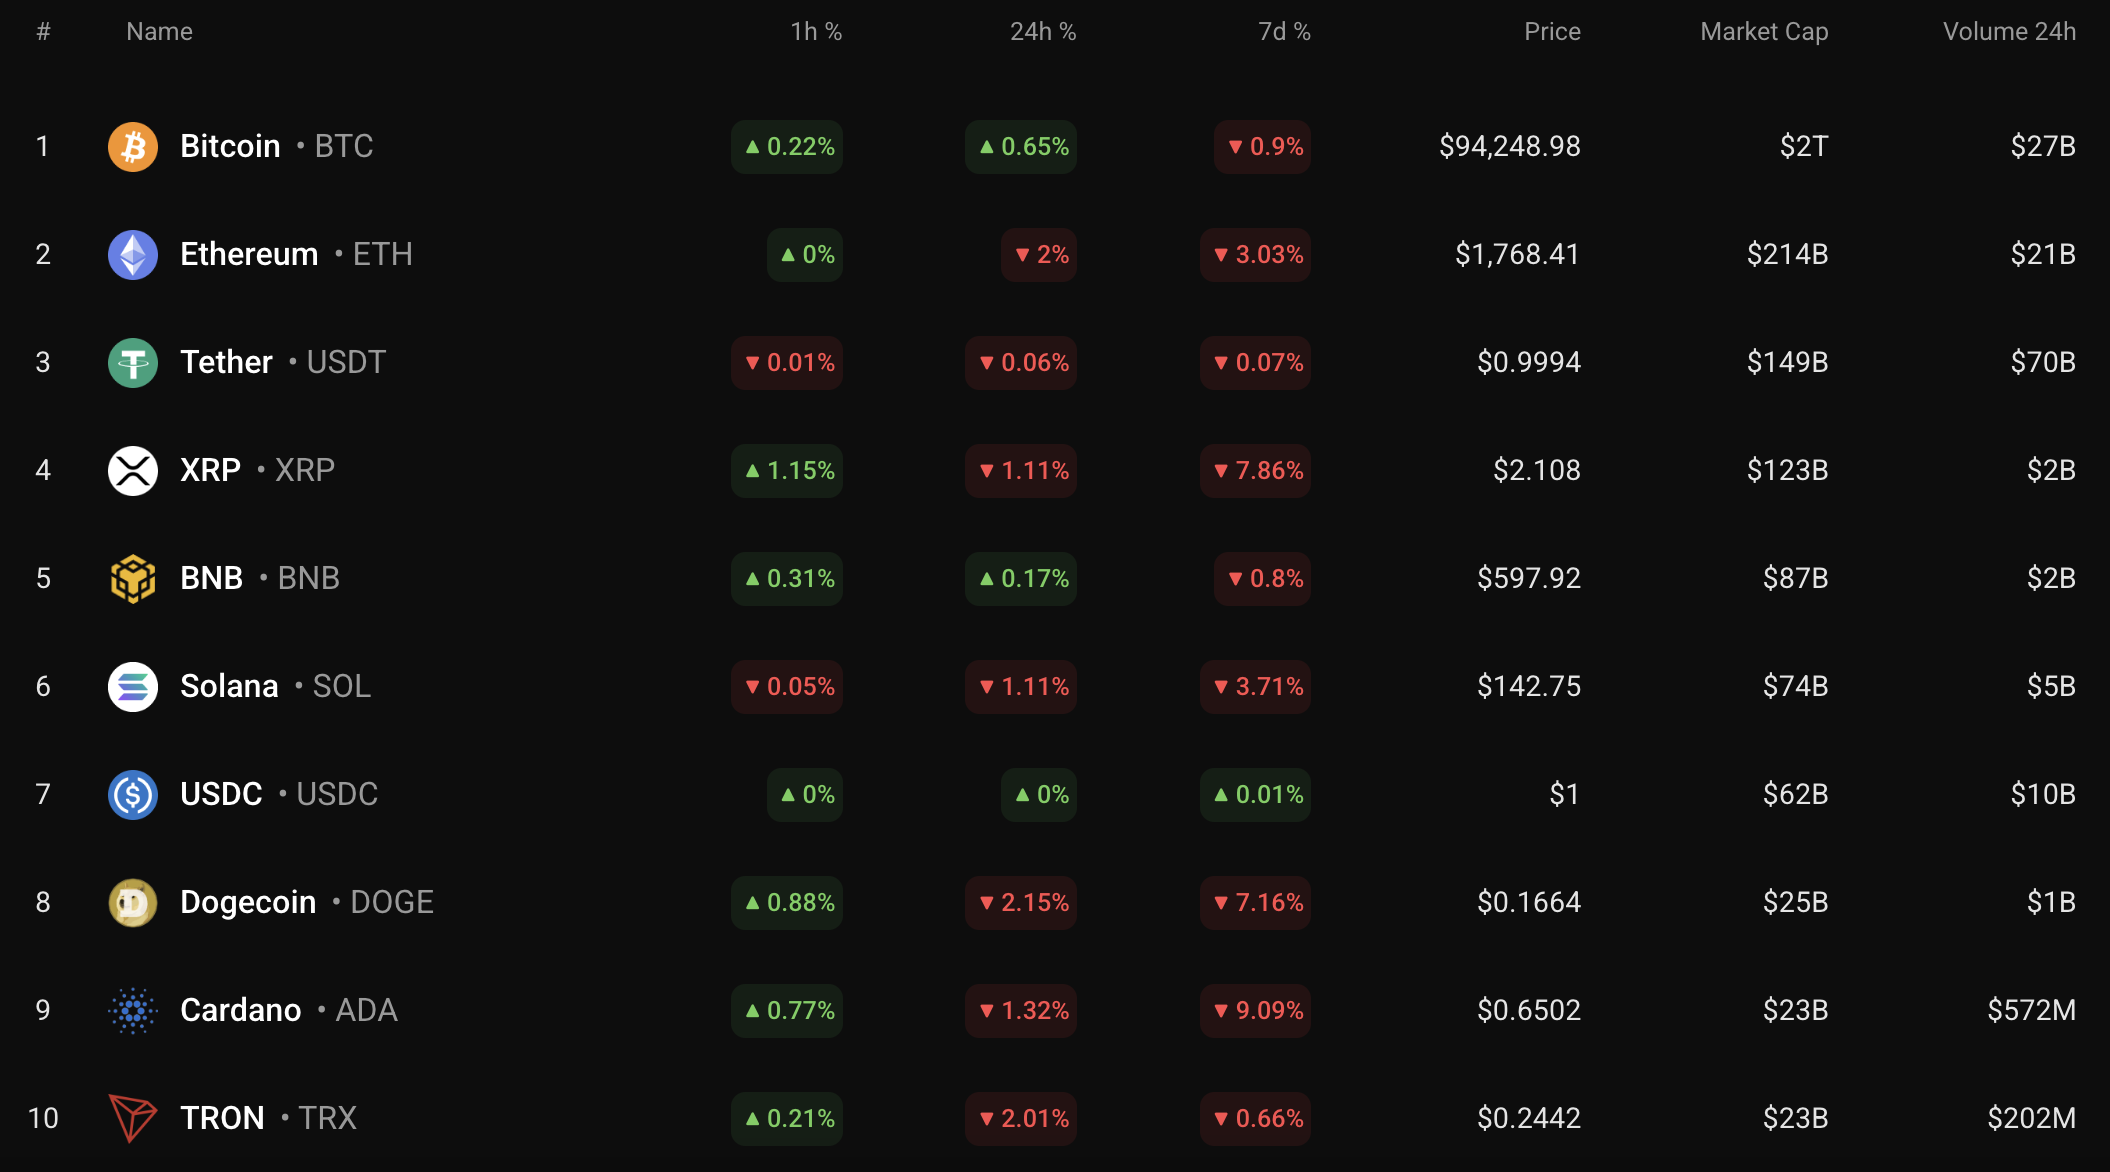Viewport: 2110px width, 1172px height.
Task: Click the USDC dollar logo icon
Action: (133, 795)
